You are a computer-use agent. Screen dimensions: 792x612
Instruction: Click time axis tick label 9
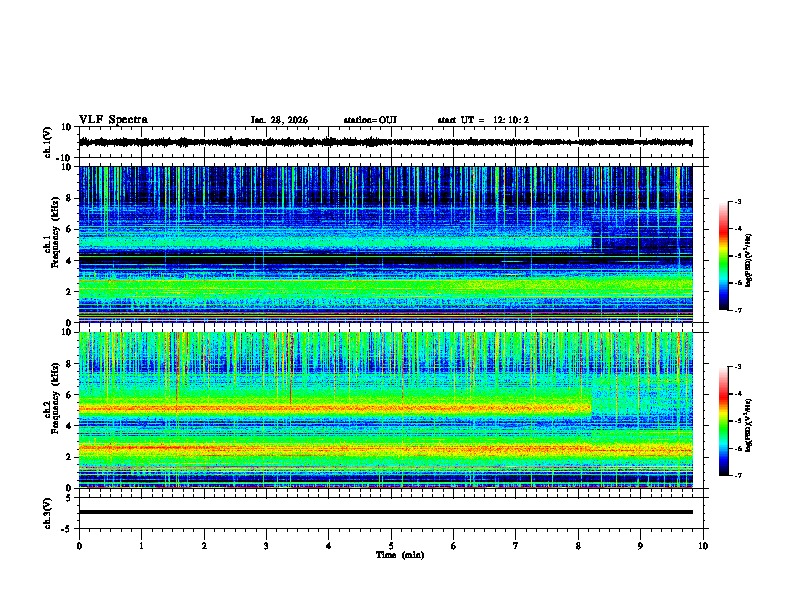640,546
